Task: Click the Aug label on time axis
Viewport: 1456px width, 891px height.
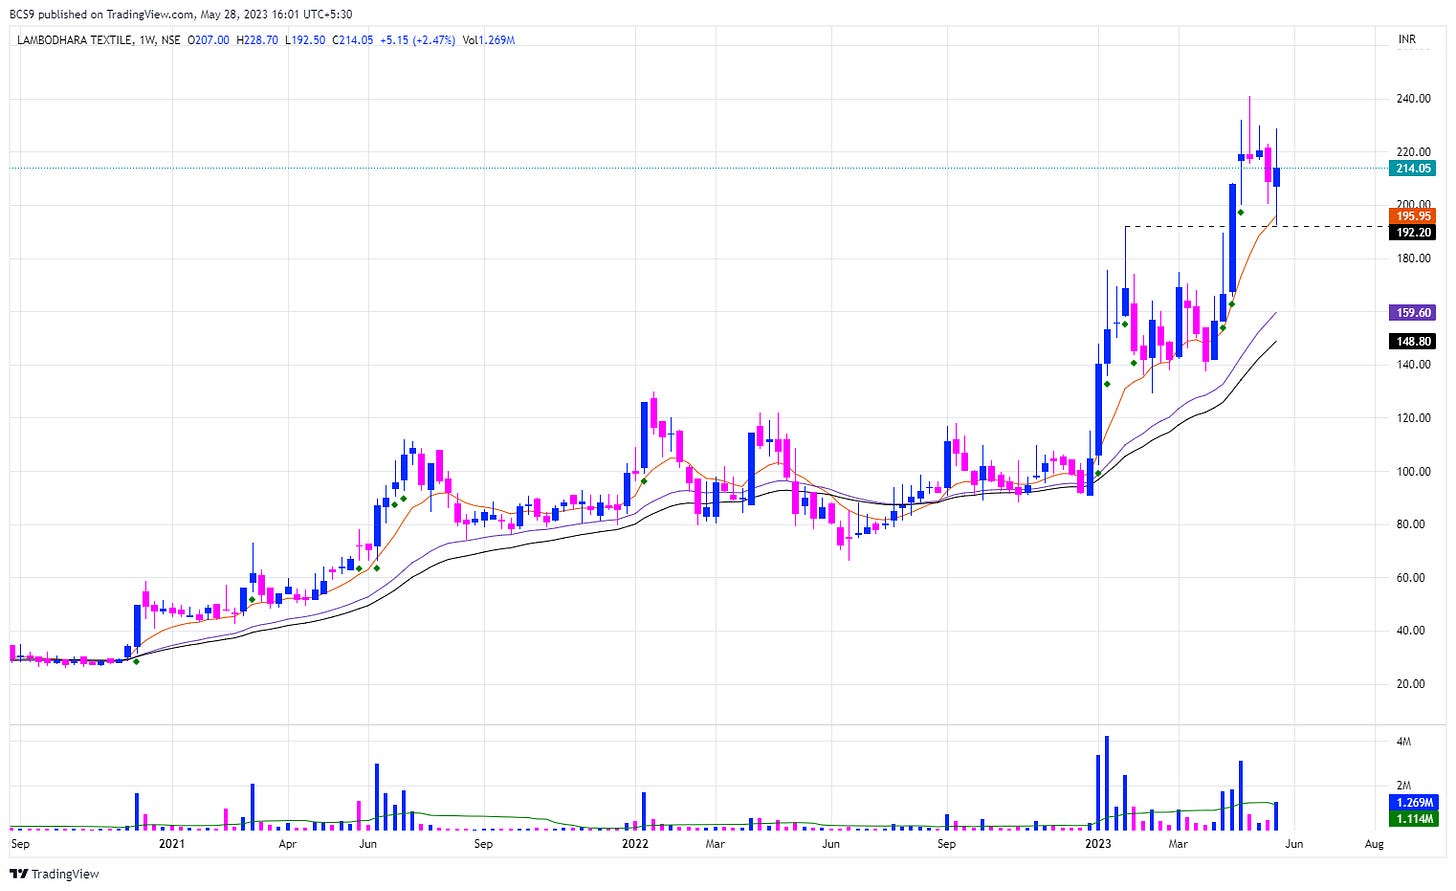Action: [x=1375, y=844]
